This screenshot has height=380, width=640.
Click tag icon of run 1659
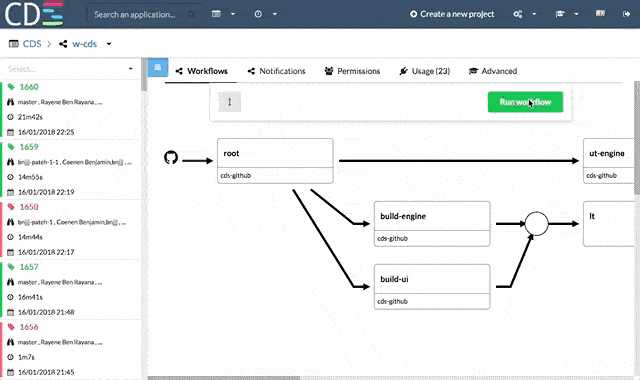click(x=11, y=147)
